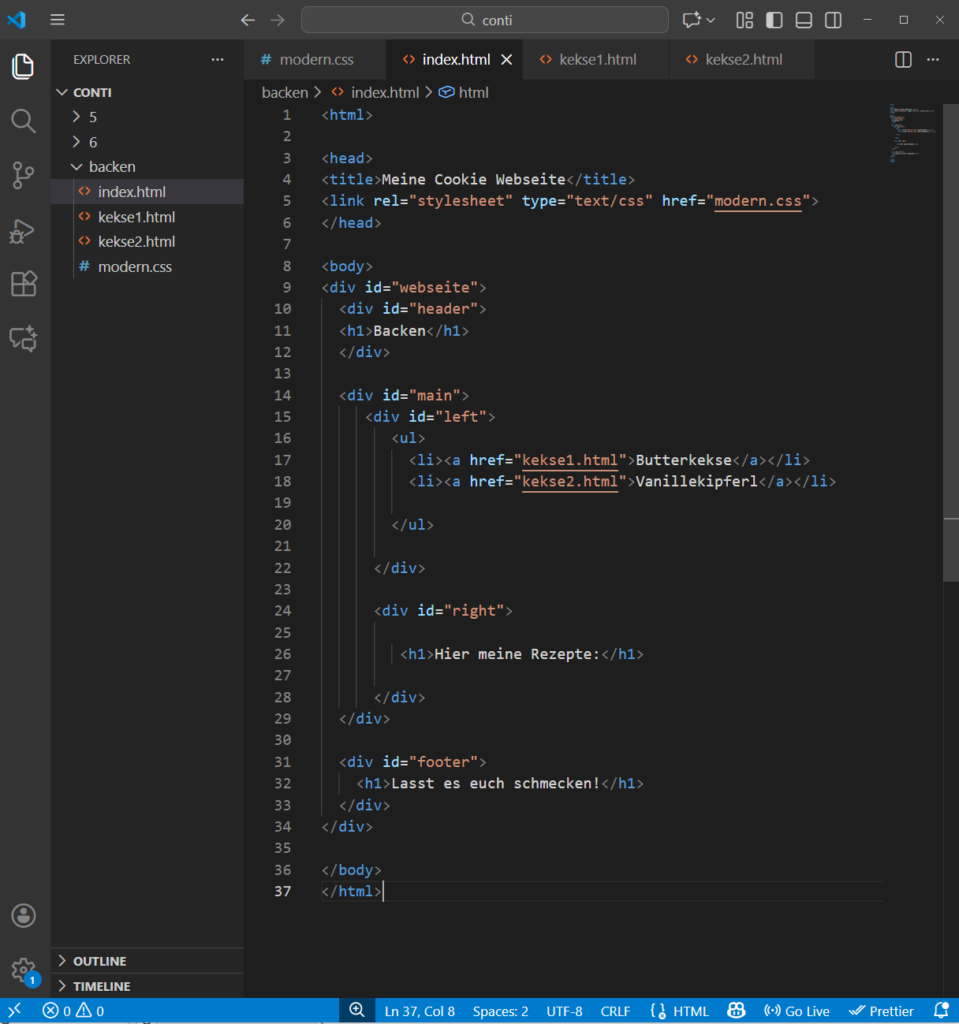Start the Go Live server
This screenshot has height=1024, width=959.
tap(797, 1011)
